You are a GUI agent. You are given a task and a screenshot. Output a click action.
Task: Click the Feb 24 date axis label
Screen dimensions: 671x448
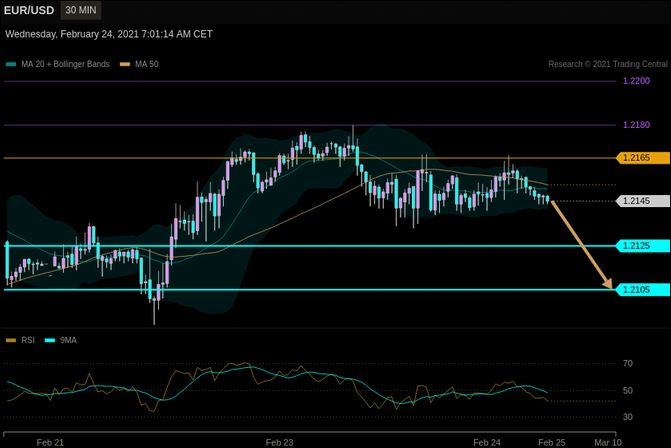pos(487,442)
